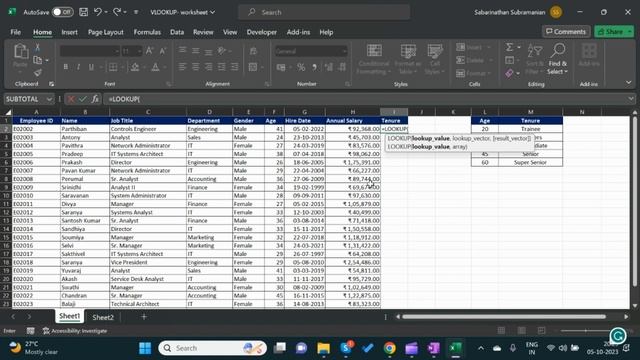Open Chrome from the taskbar
This screenshot has height=360, width=640.
click(389, 348)
